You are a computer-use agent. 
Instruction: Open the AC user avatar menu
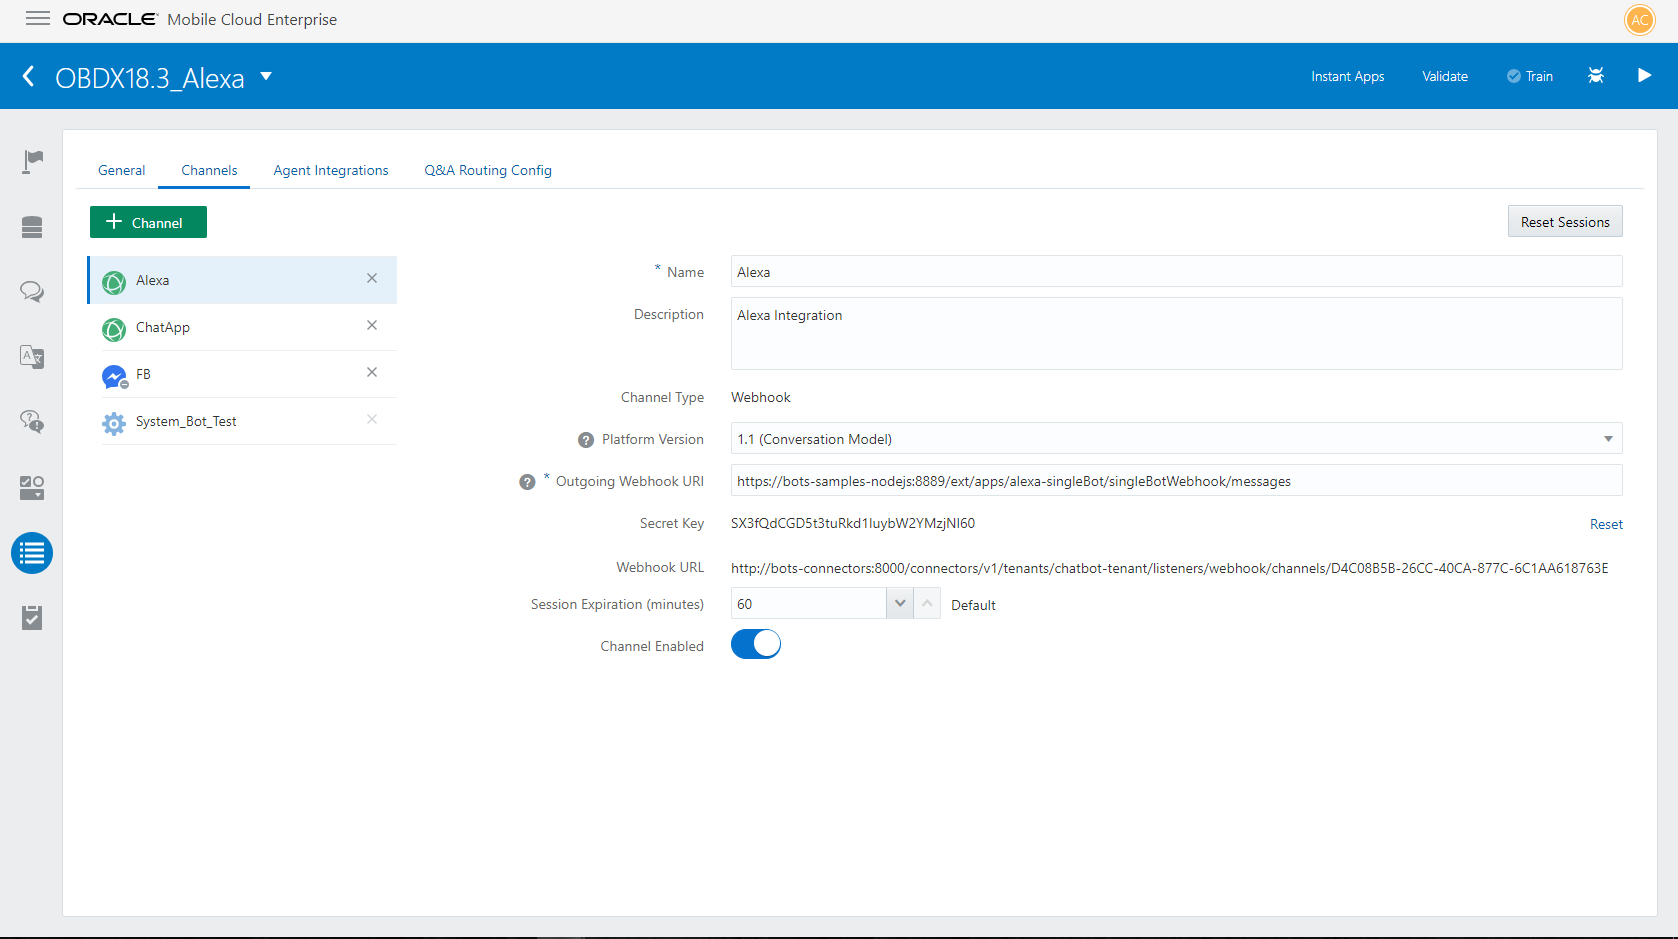coord(1640,20)
